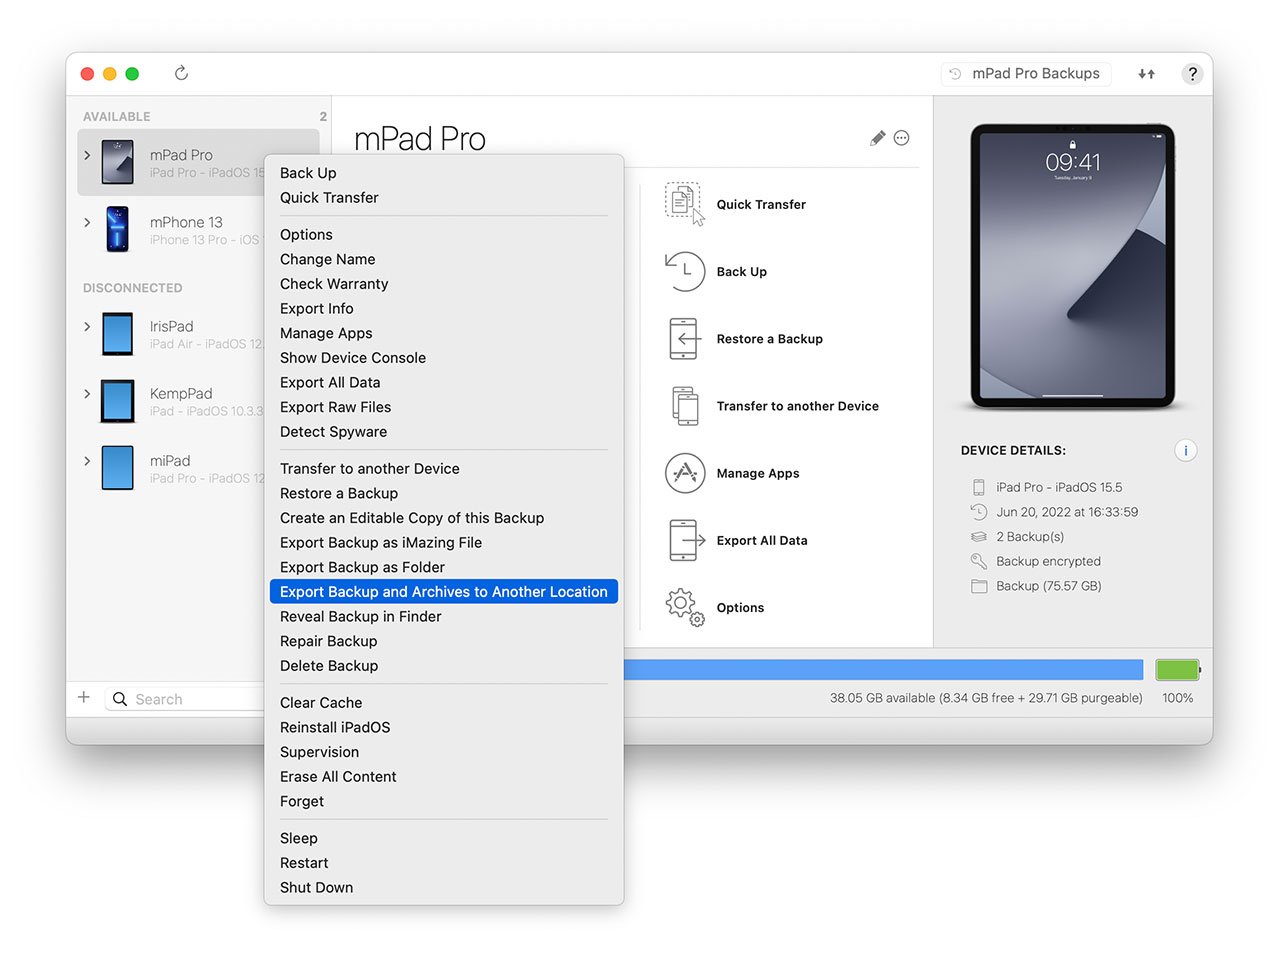
Task: Click the IrisPad device icon
Action: click(x=118, y=334)
